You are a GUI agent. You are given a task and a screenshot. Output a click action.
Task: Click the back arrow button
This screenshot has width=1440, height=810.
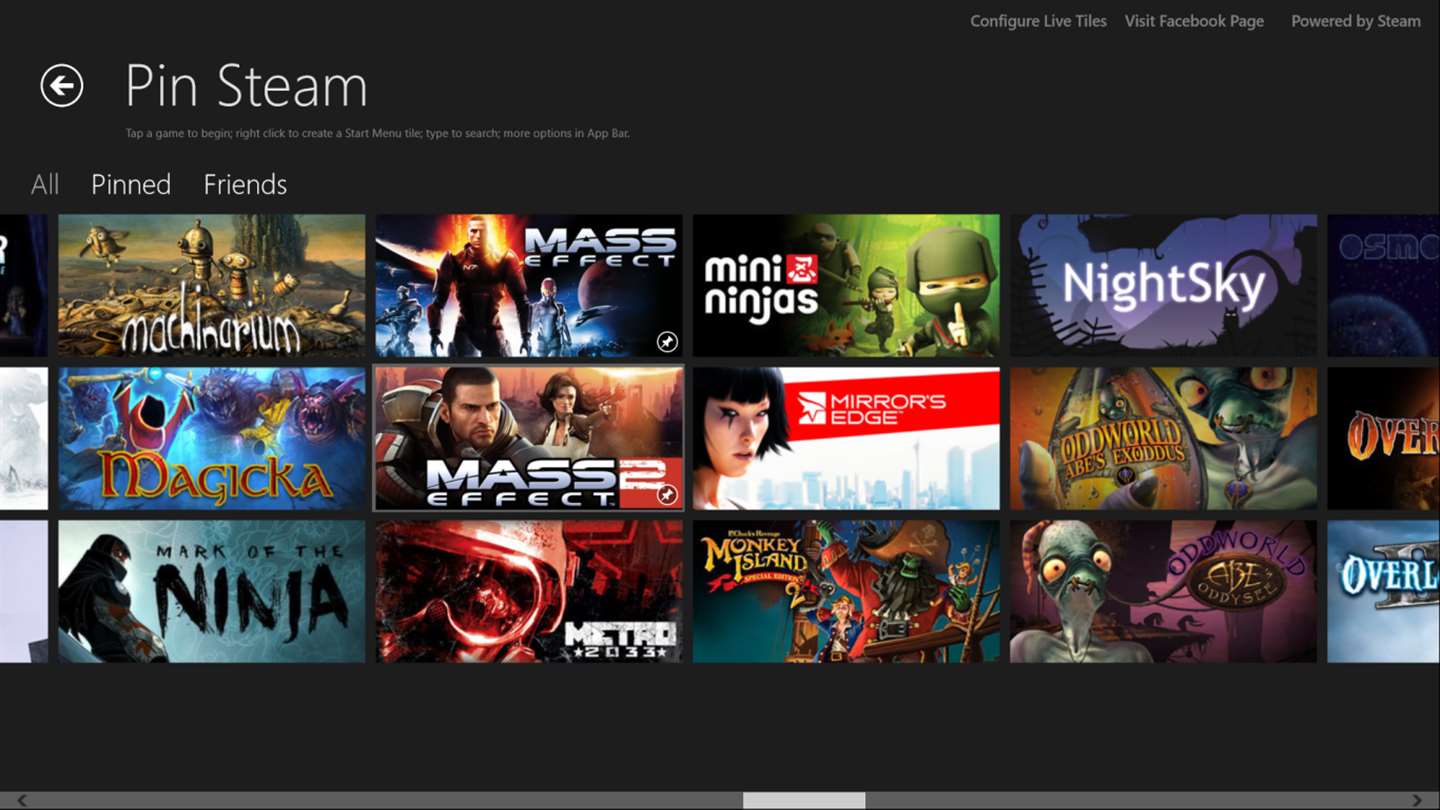62,86
